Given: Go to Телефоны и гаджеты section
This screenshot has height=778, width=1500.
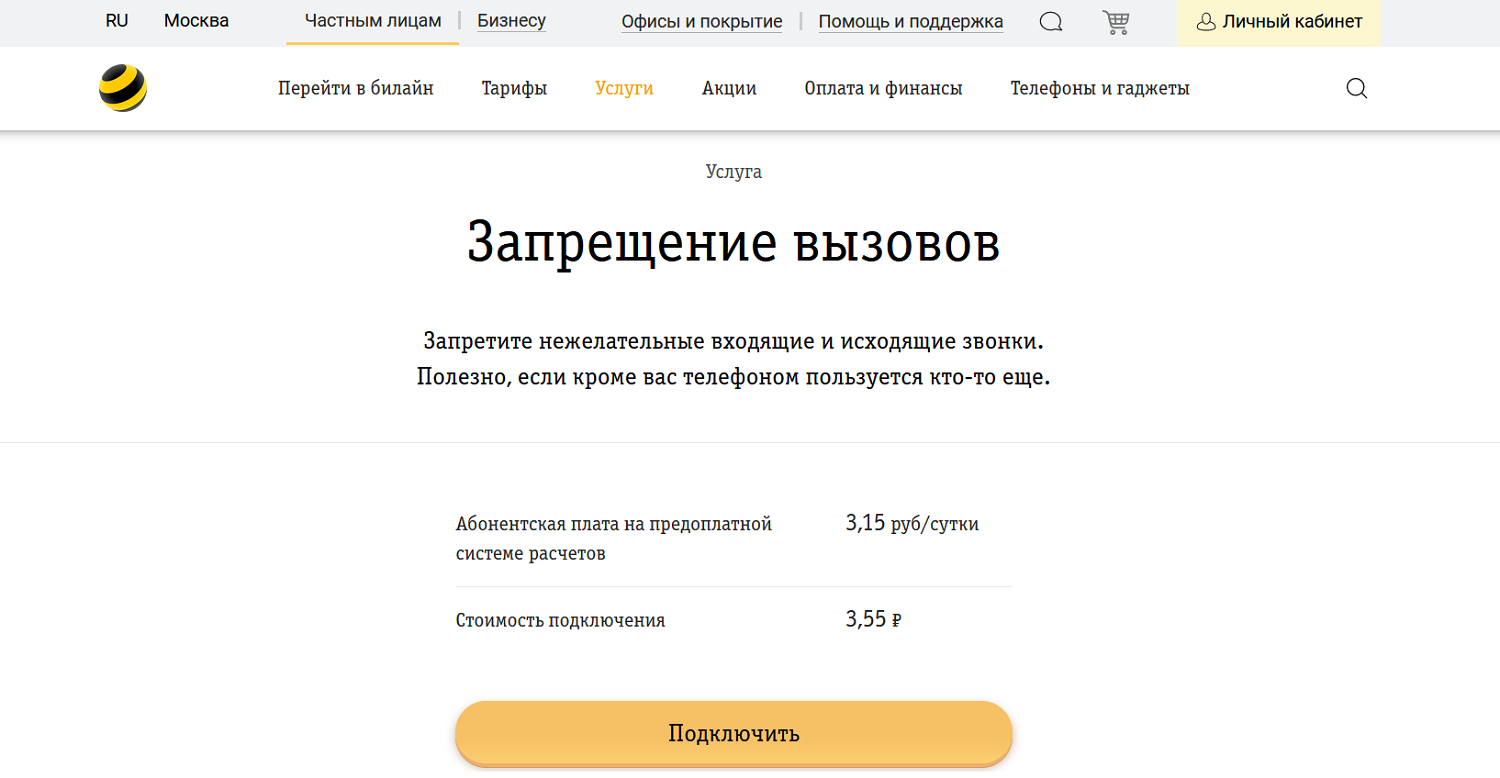Looking at the screenshot, I should click(x=1099, y=88).
